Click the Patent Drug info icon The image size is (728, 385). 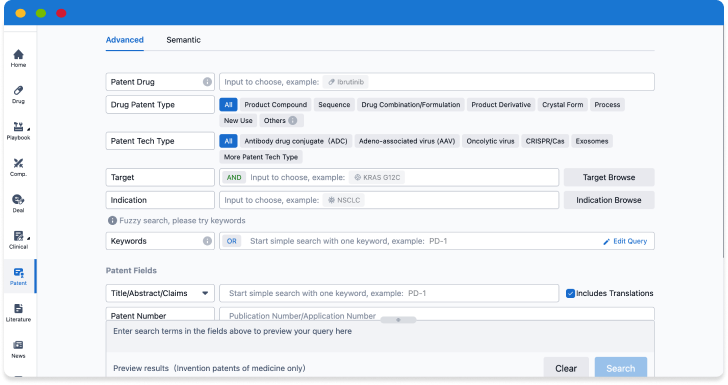207,82
